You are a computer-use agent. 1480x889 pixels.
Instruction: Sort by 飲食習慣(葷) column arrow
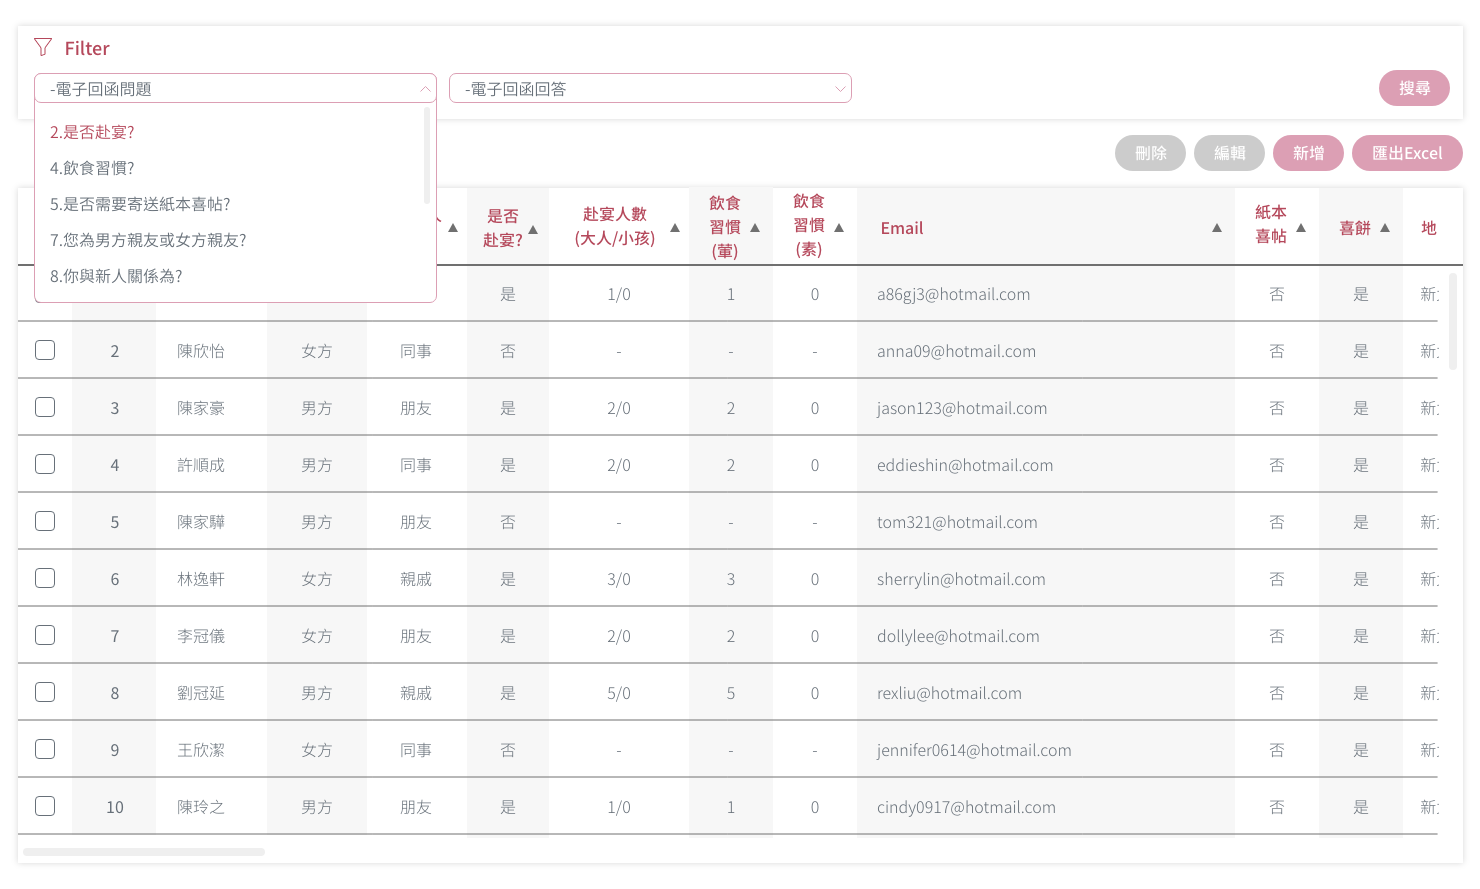[755, 228]
